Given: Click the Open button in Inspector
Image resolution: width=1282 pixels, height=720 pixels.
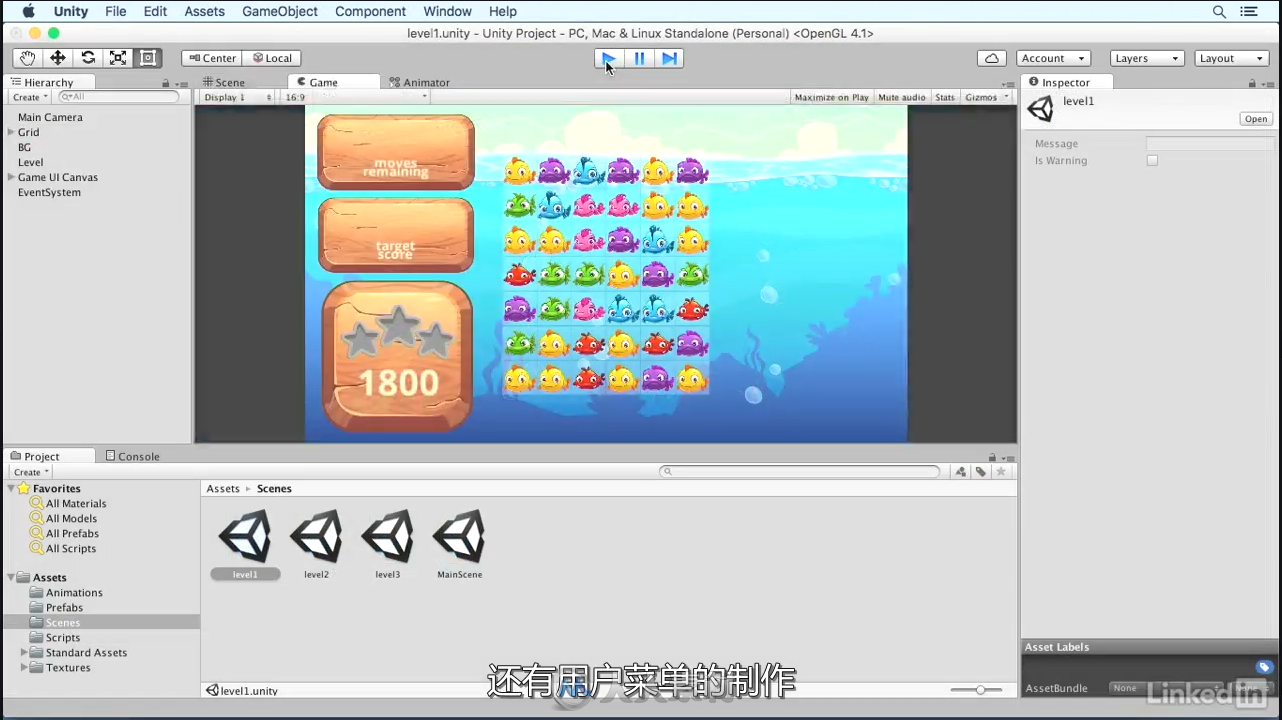Looking at the screenshot, I should (1256, 119).
